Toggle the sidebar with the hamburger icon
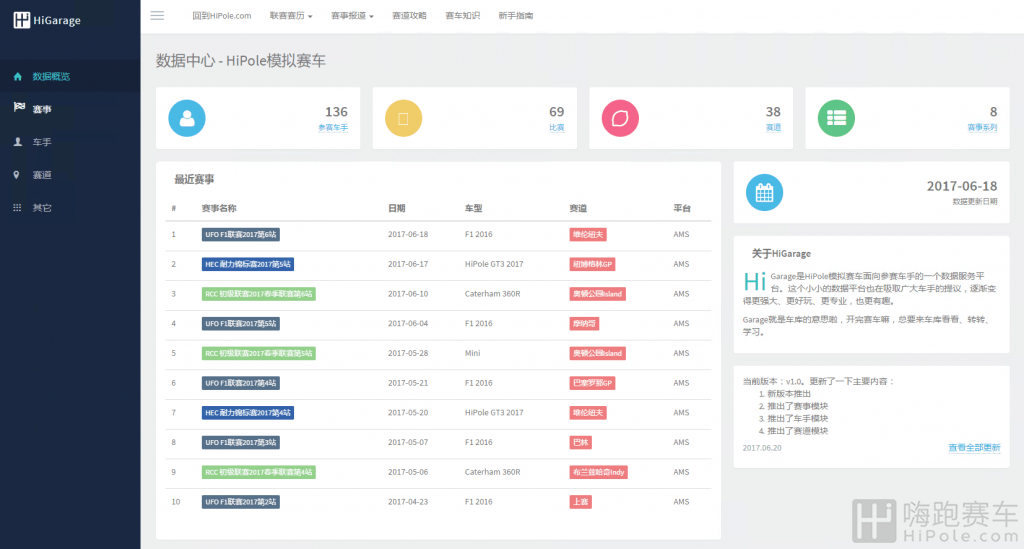 point(157,16)
